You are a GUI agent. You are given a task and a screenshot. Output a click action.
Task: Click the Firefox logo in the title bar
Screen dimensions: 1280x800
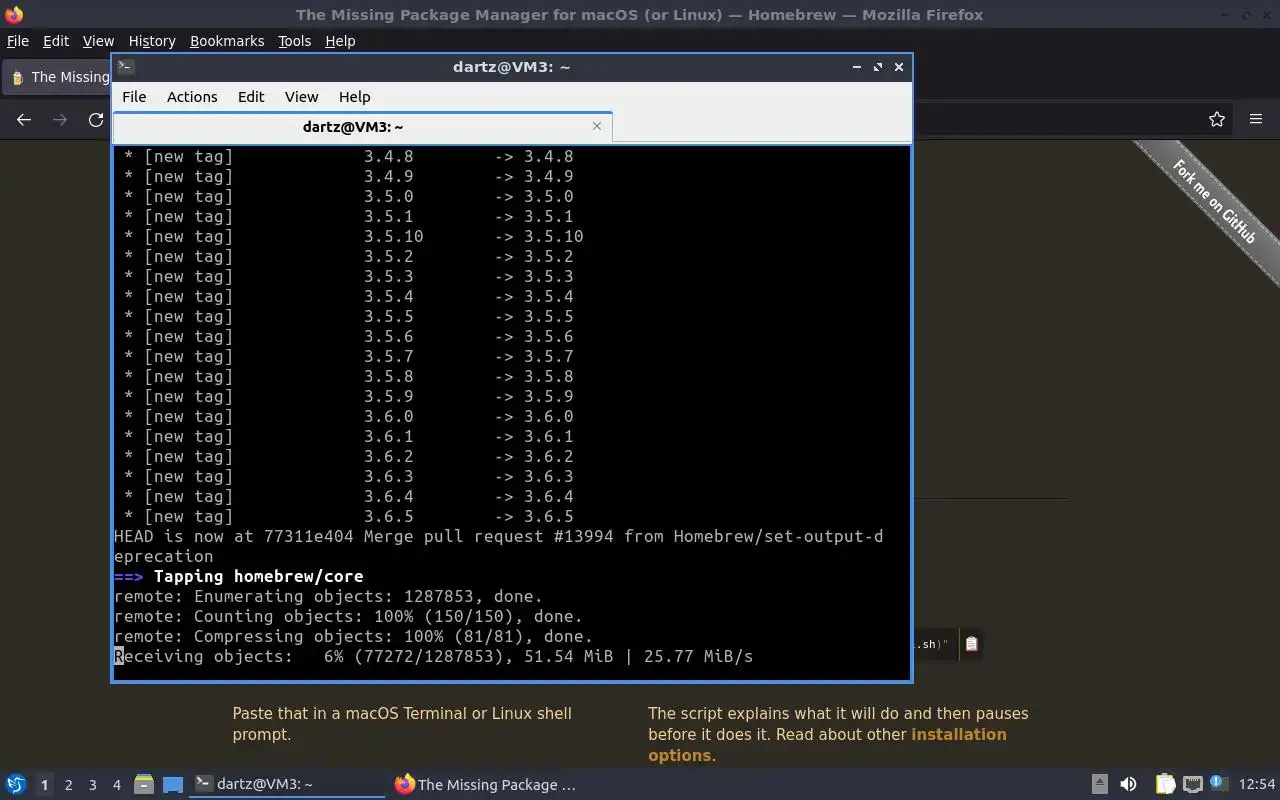[13, 14]
